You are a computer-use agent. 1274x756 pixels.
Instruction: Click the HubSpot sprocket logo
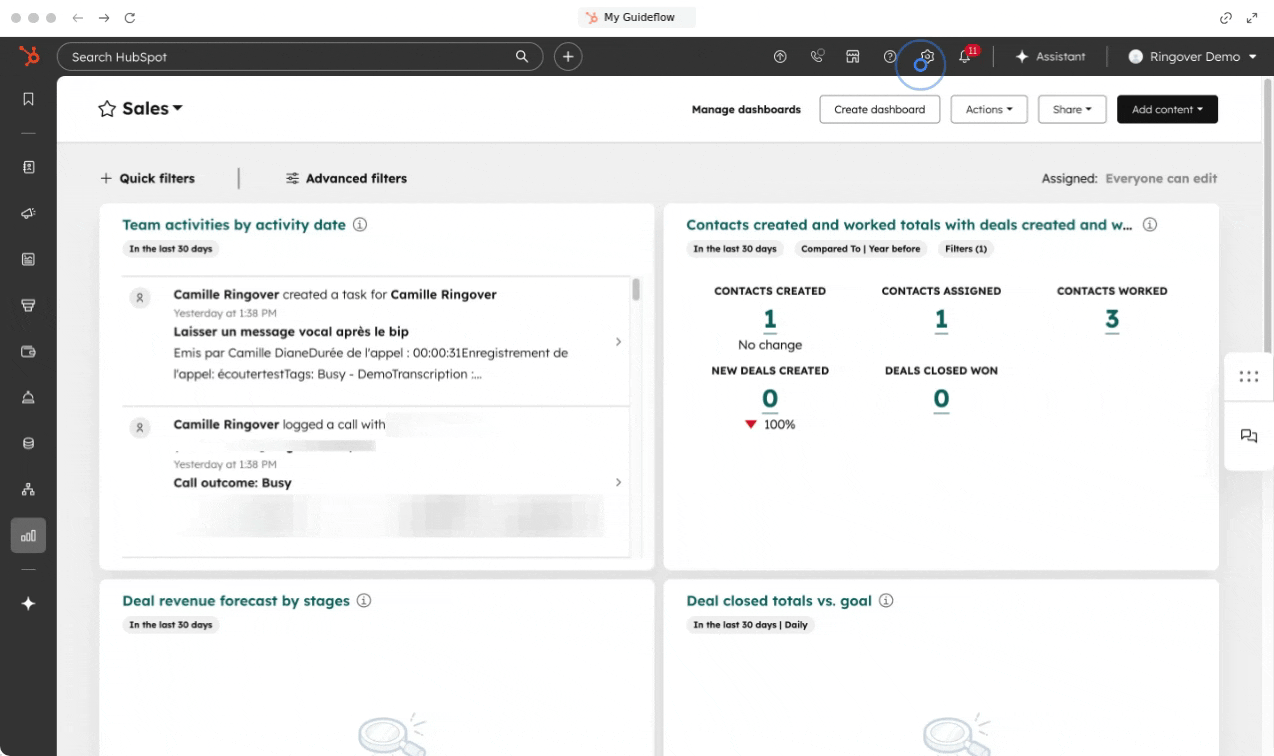pyautogui.click(x=28, y=57)
